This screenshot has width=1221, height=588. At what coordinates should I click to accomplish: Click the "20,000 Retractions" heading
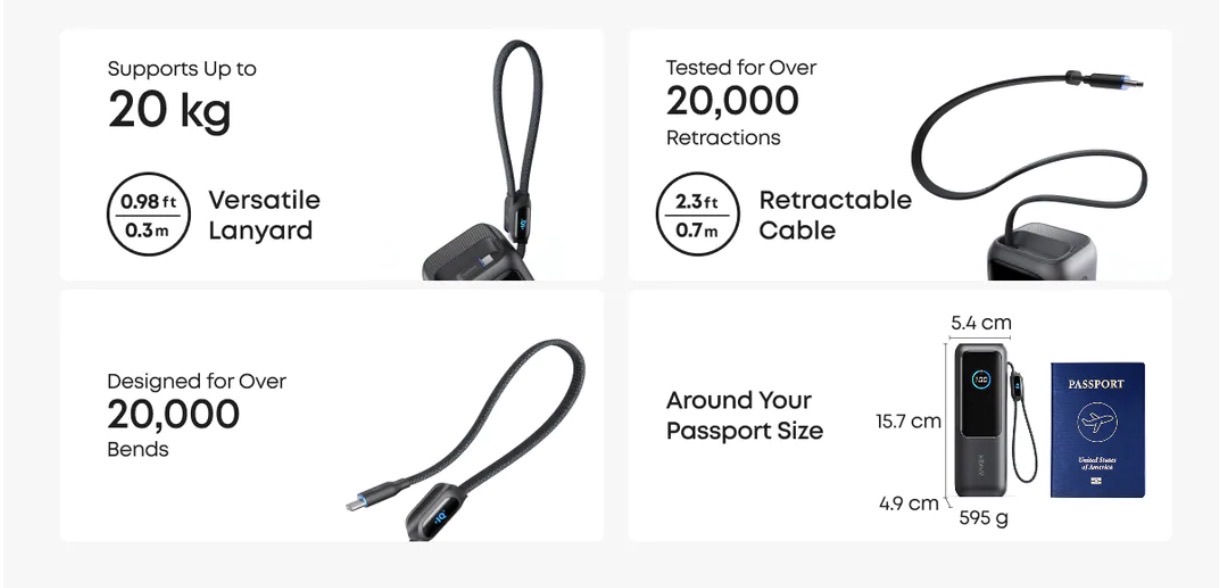tap(733, 101)
